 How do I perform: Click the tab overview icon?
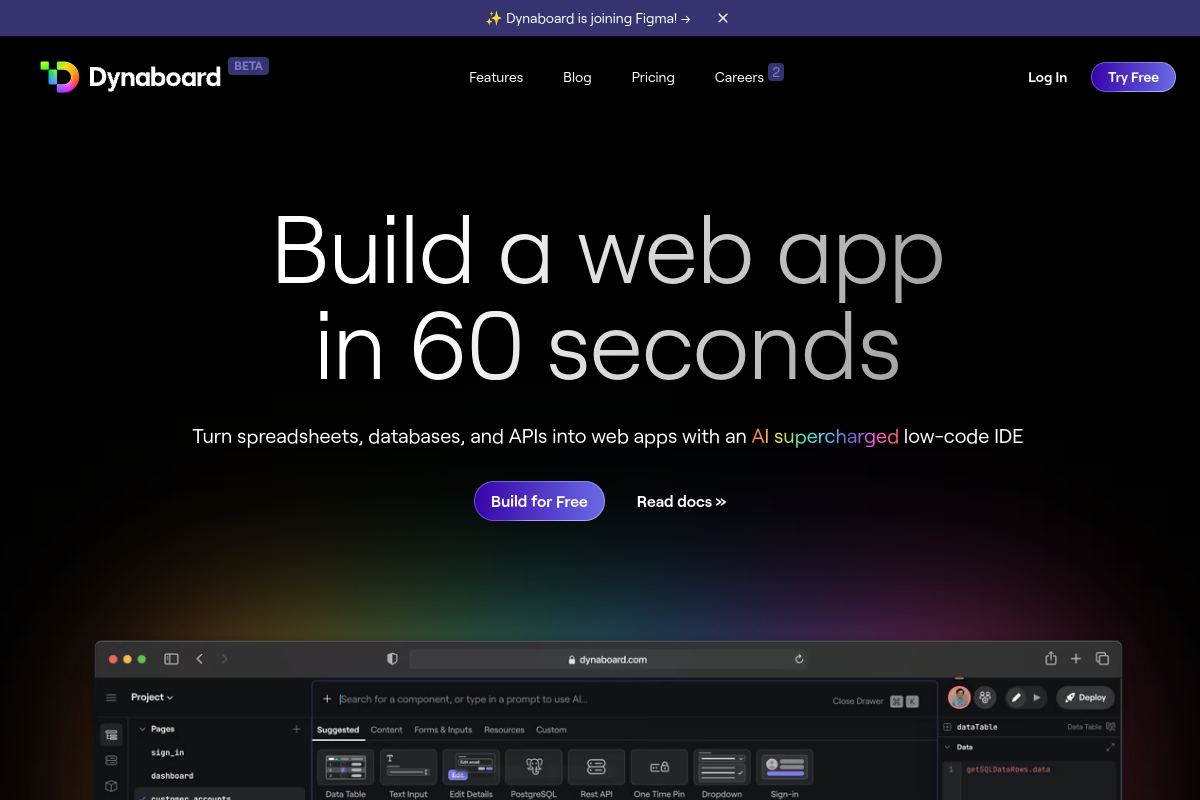click(1102, 658)
